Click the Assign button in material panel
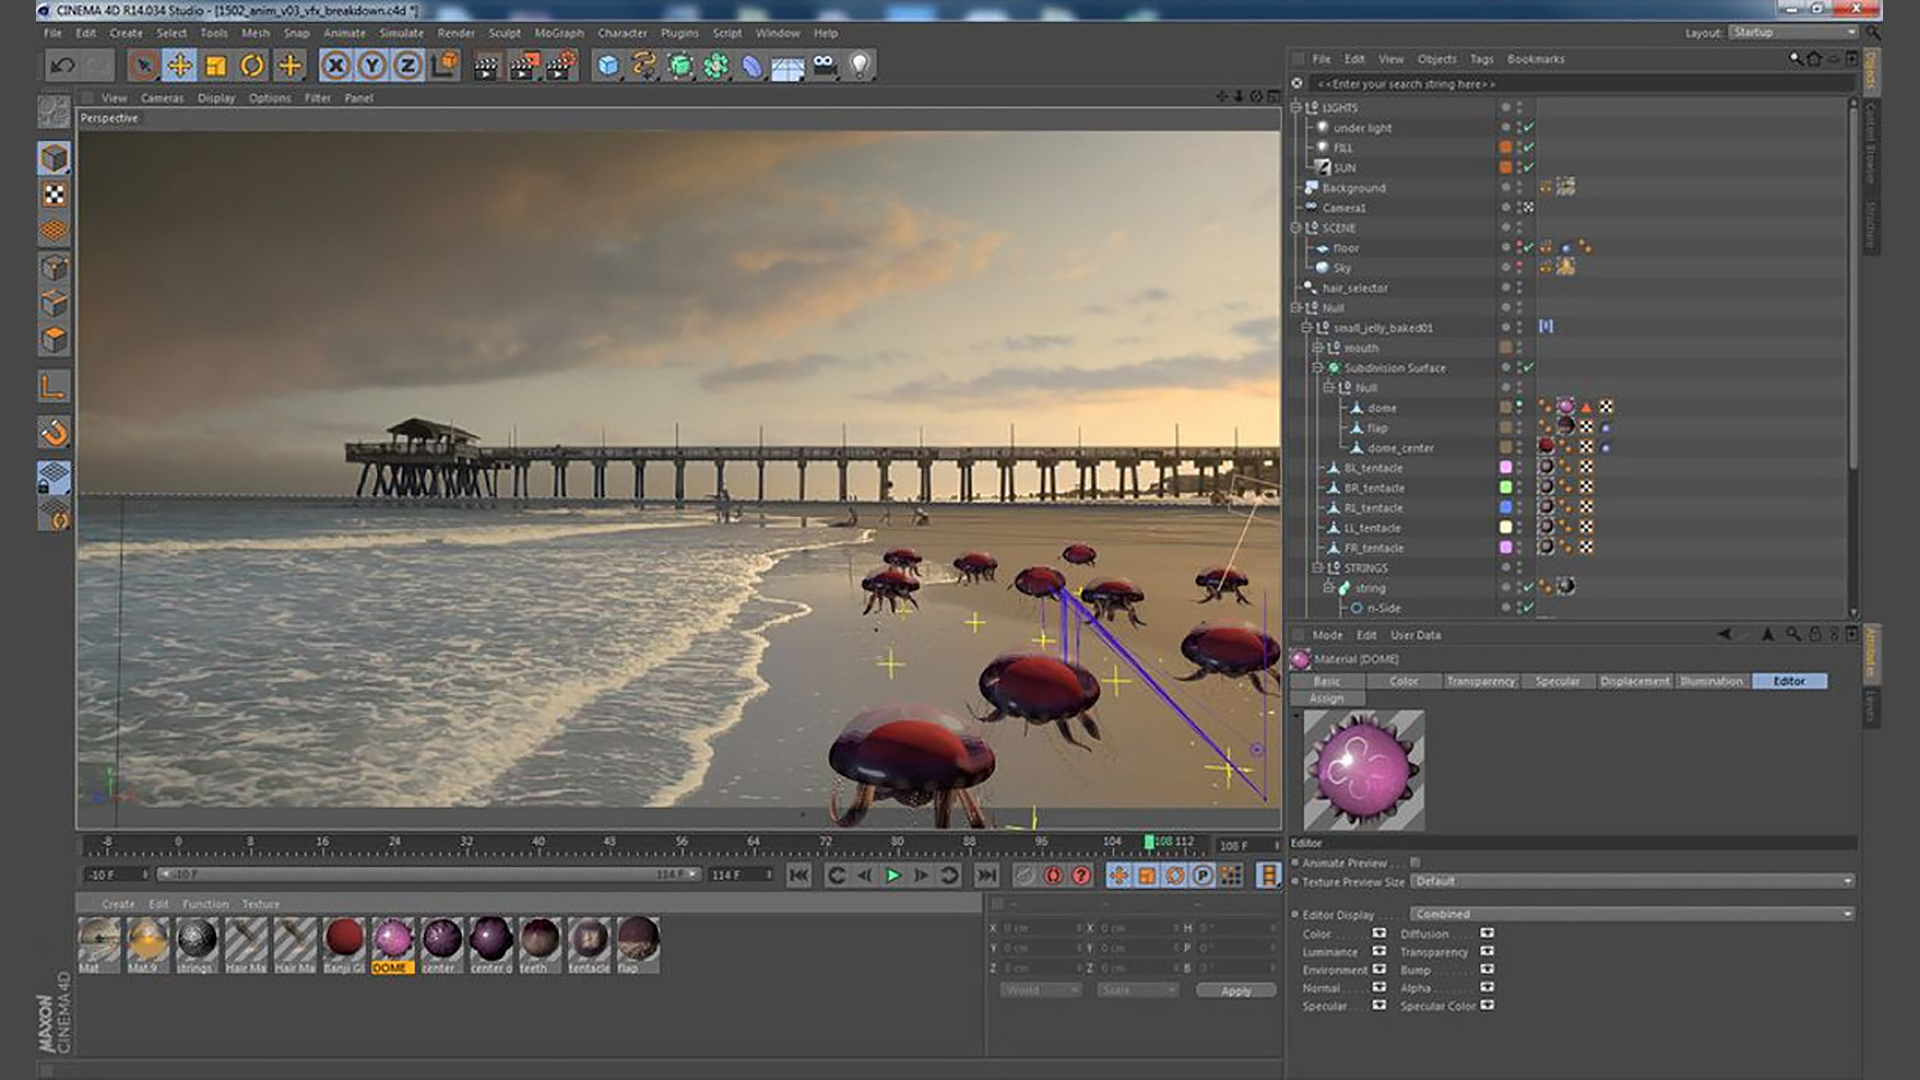The height and width of the screenshot is (1080, 1920). (1326, 699)
